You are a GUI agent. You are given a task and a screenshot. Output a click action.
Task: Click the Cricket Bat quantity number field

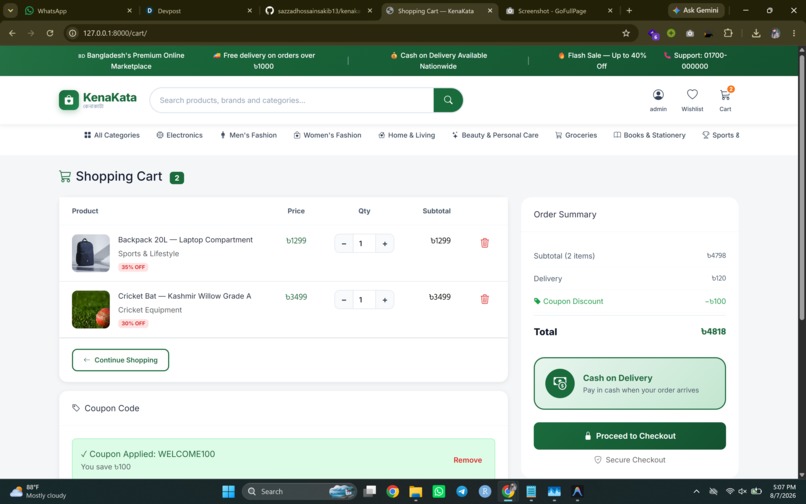(x=364, y=299)
